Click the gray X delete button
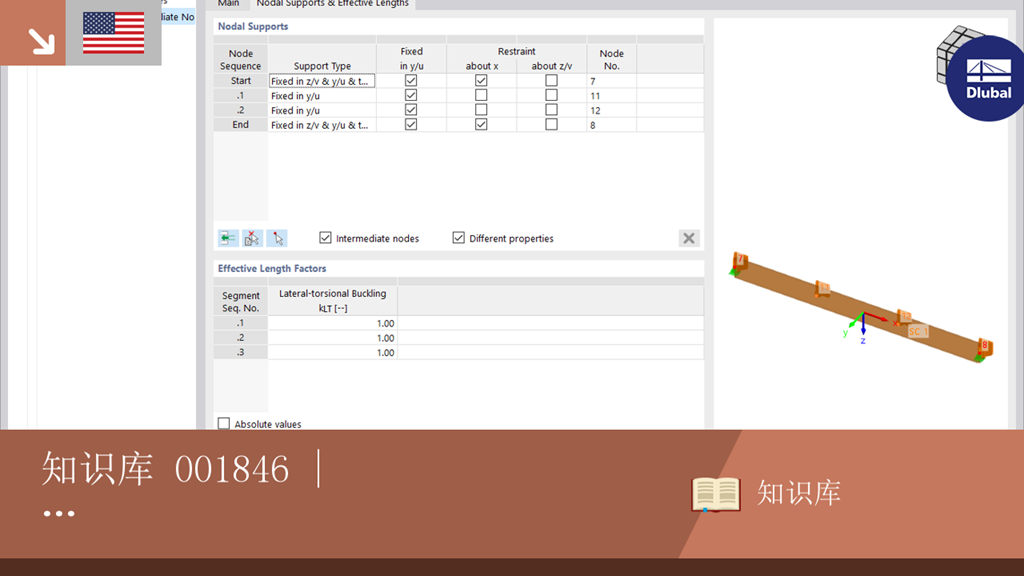The height and width of the screenshot is (576, 1024). coord(689,238)
